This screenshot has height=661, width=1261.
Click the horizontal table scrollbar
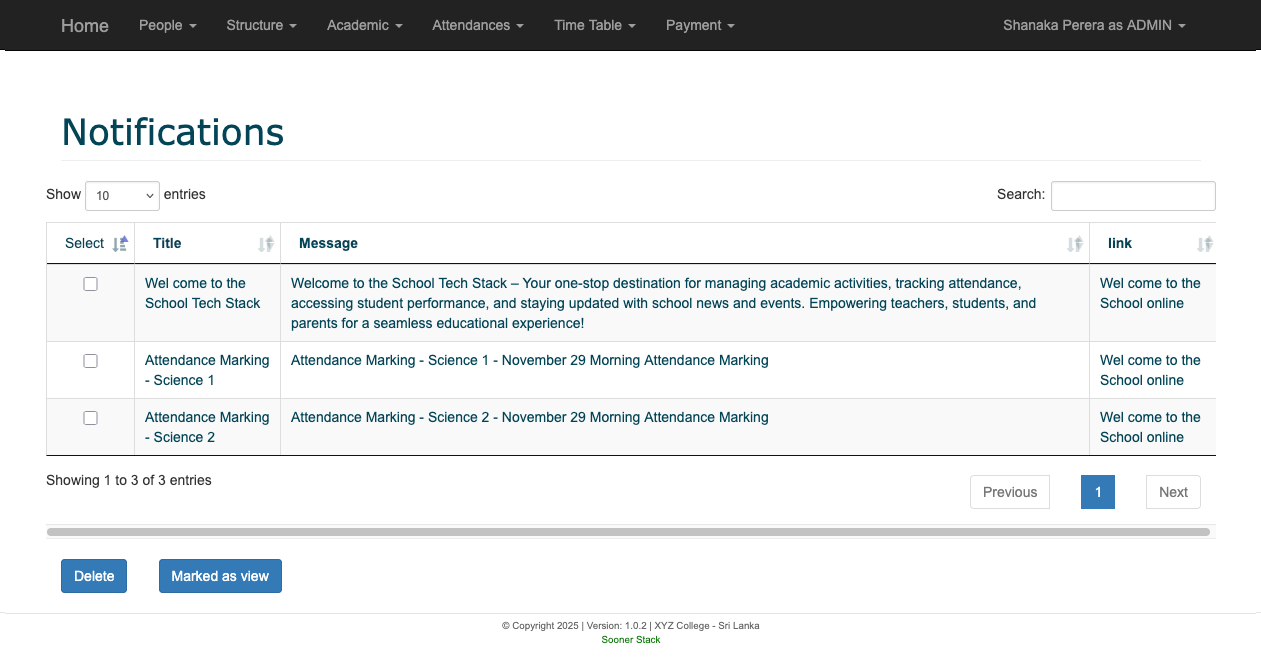pyautogui.click(x=628, y=532)
